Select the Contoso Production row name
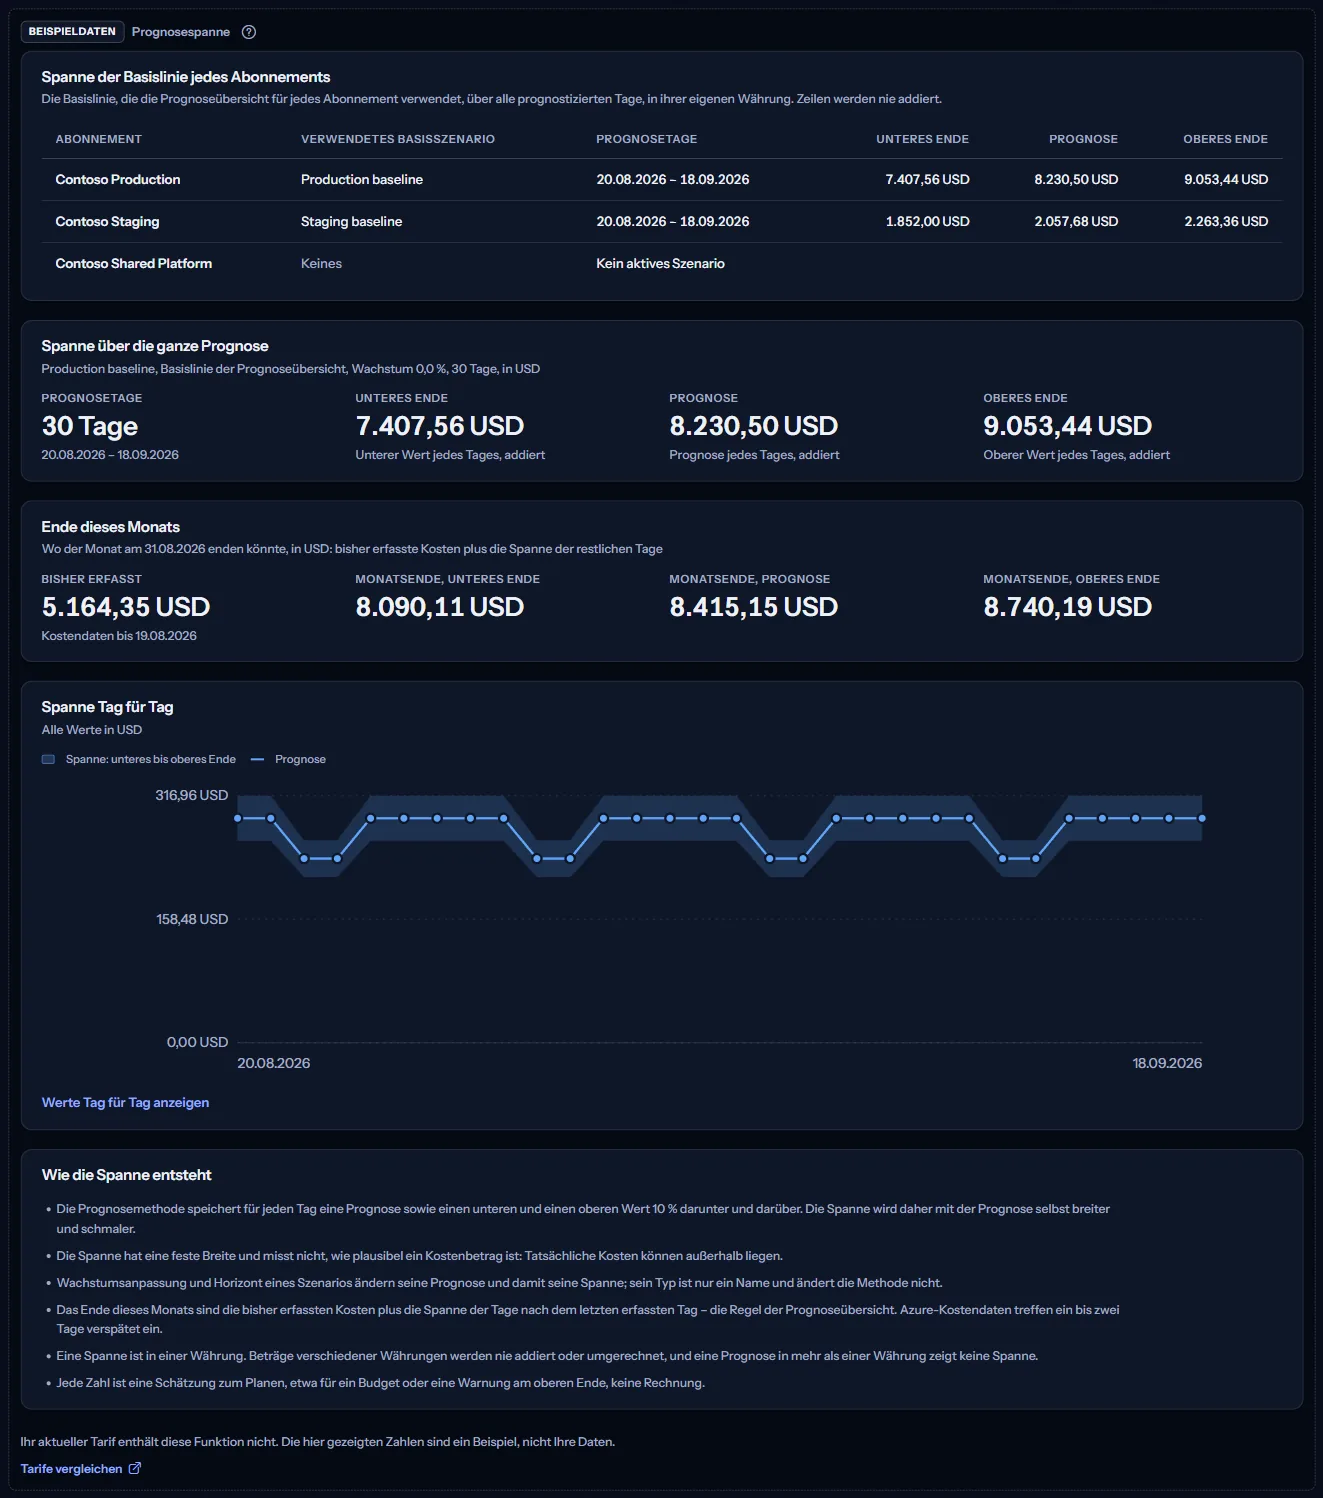The height and width of the screenshot is (1498, 1323). click(118, 180)
